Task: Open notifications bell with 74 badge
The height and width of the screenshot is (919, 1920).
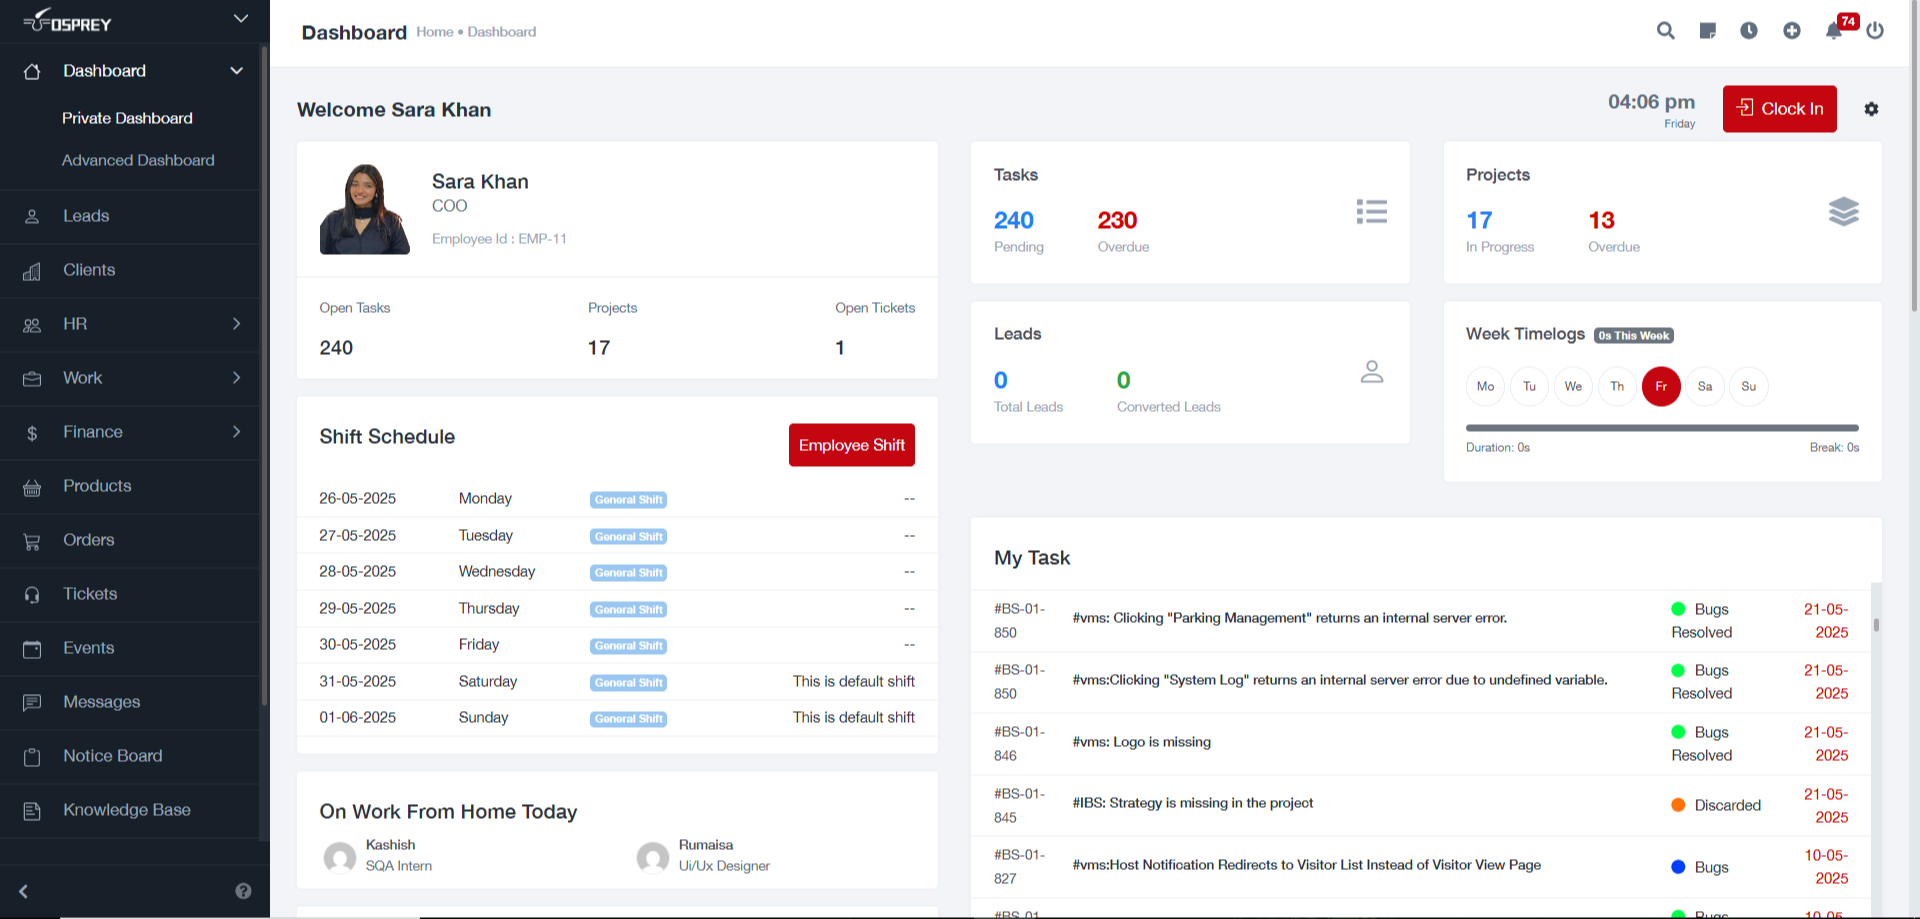Action: (1834, 31)
